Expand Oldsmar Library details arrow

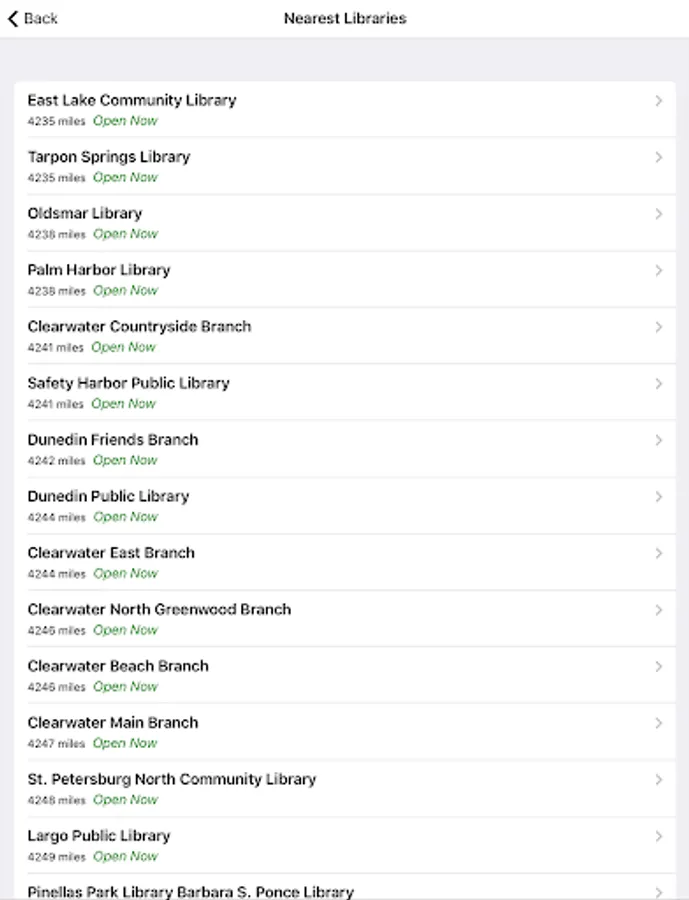(x=659, y=214)
